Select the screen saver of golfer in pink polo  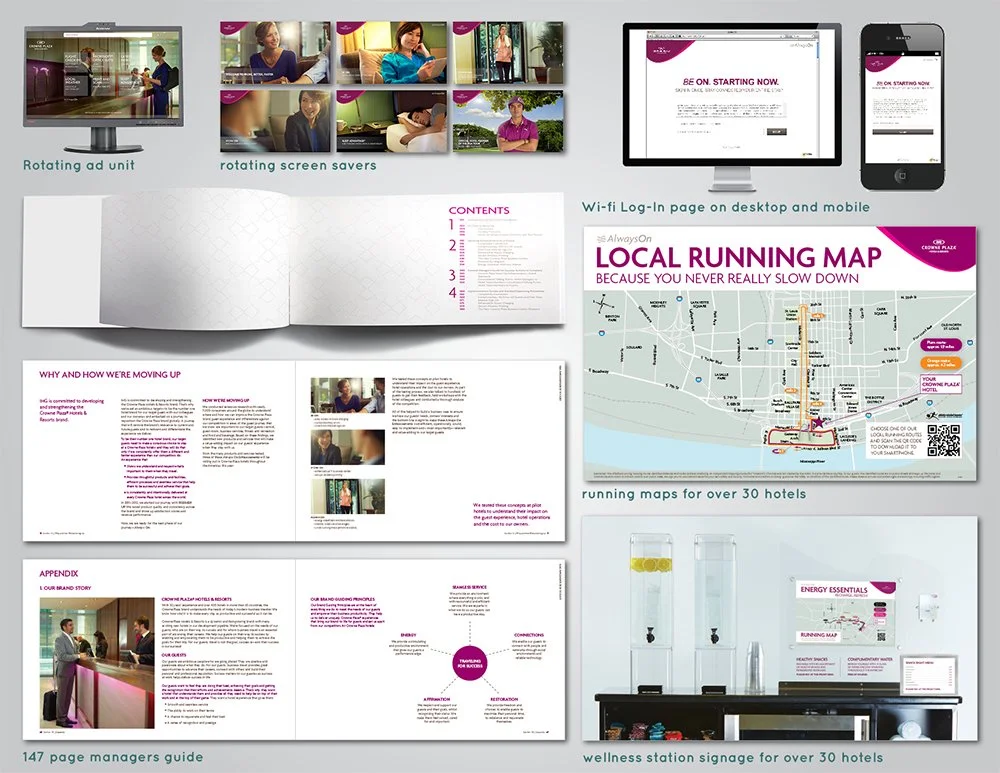pyautogui.click(x=508, y=121)
